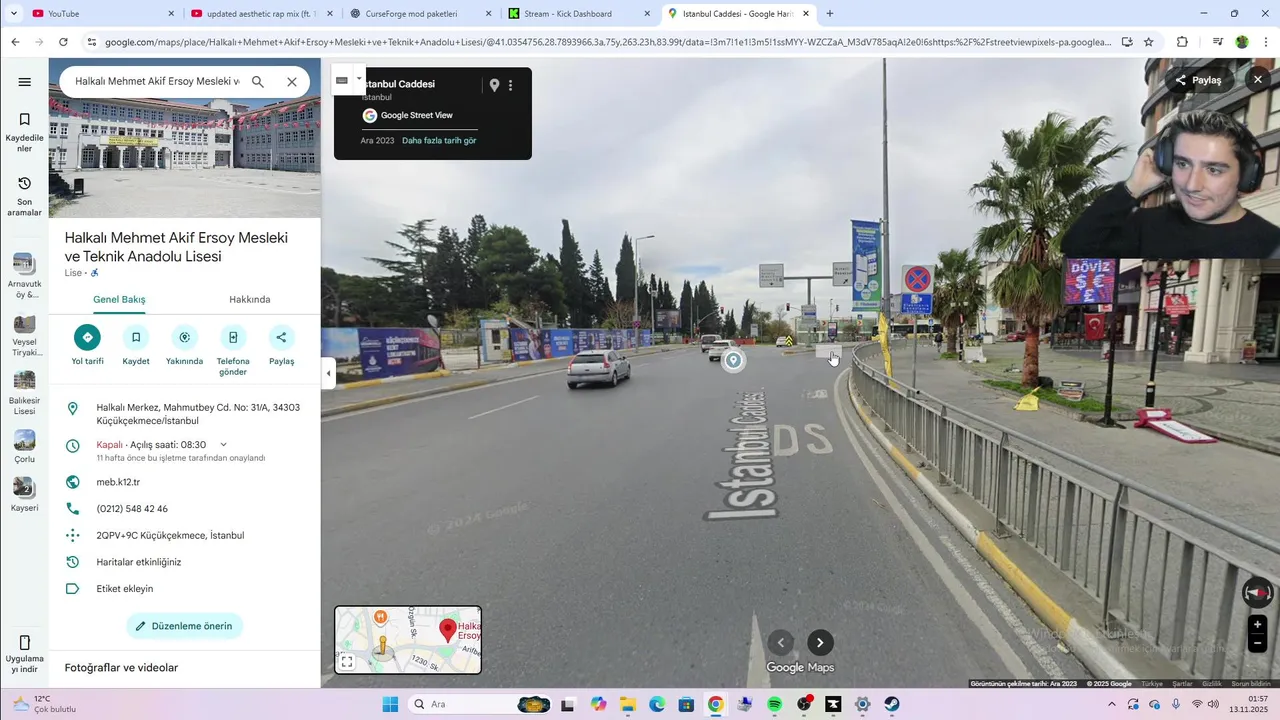Click the next arrow on image strip
This screenshot has height=720, width=1280.
[x=820, y=643]
